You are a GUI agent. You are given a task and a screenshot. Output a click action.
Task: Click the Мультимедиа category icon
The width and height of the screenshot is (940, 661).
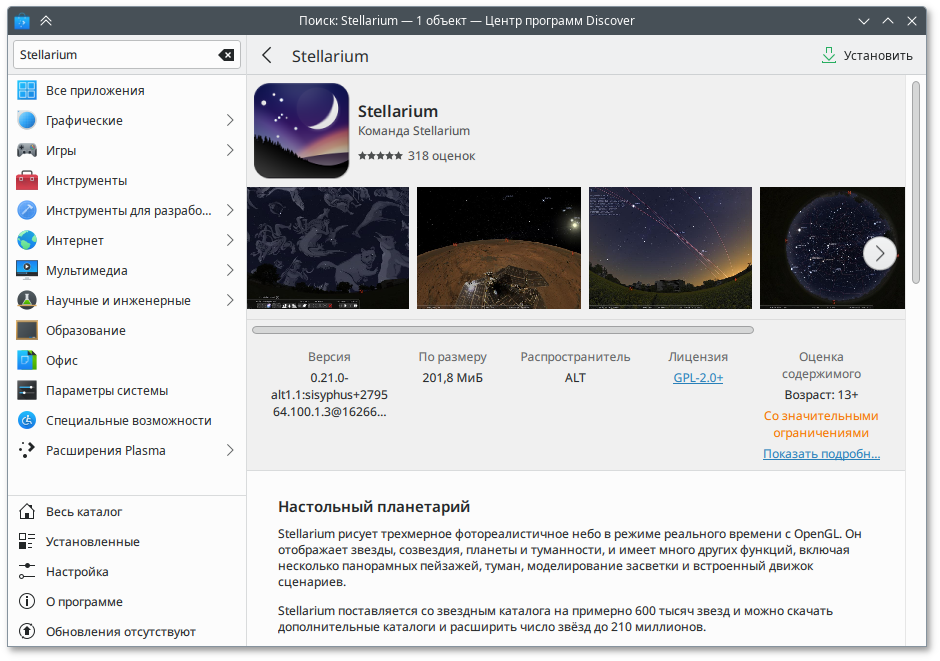[27, 270]
